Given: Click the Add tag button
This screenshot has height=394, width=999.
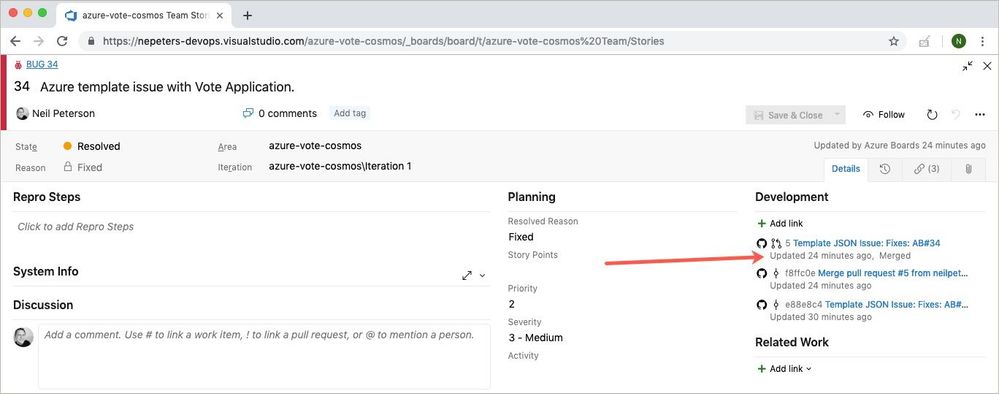Looking at the screenshot, I should (x=350, y=113).
